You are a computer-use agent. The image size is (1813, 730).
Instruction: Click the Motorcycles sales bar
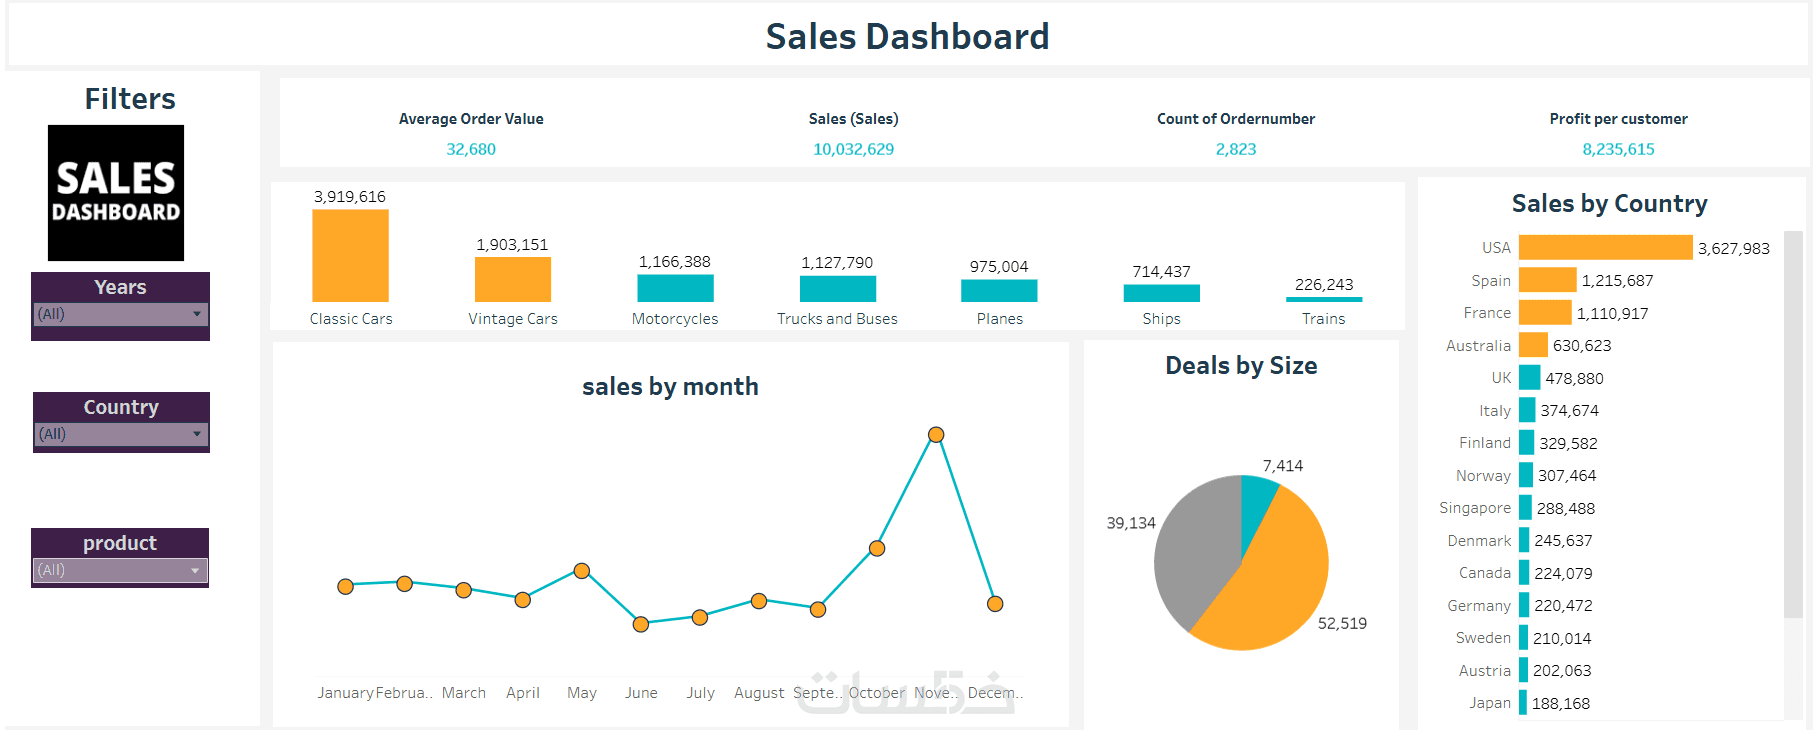coord(675,288)
